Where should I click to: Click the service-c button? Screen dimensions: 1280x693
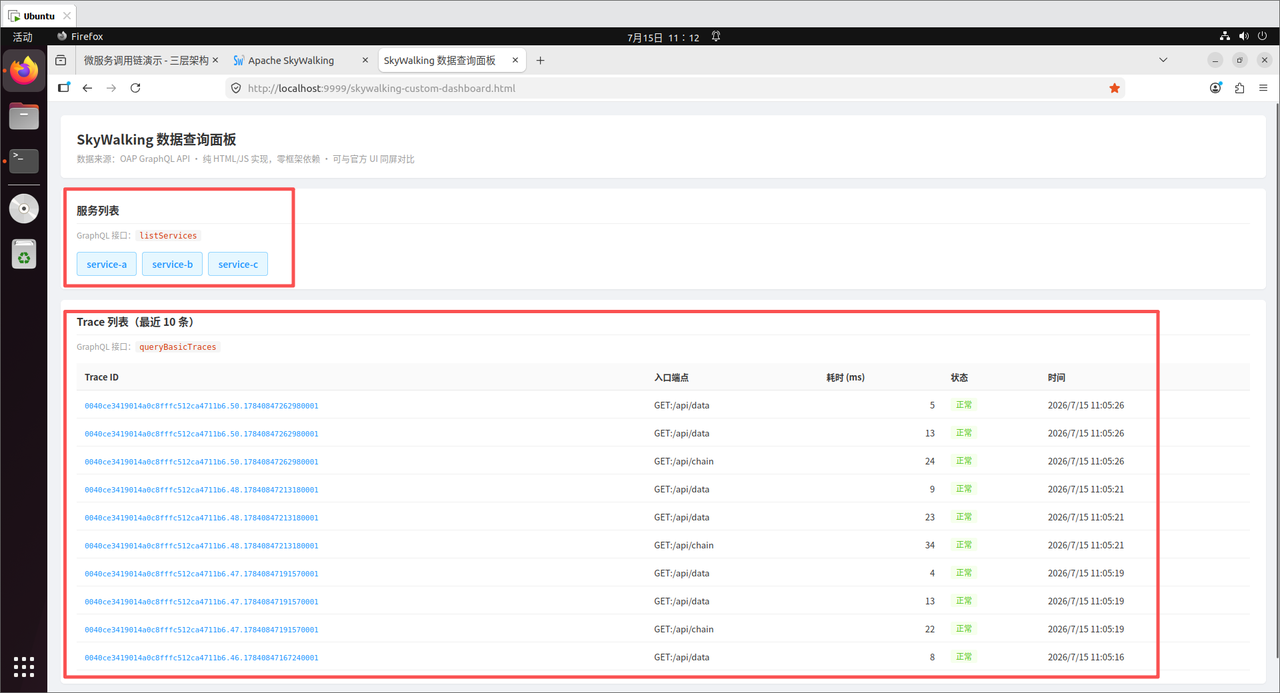click(x=238, y=264)
